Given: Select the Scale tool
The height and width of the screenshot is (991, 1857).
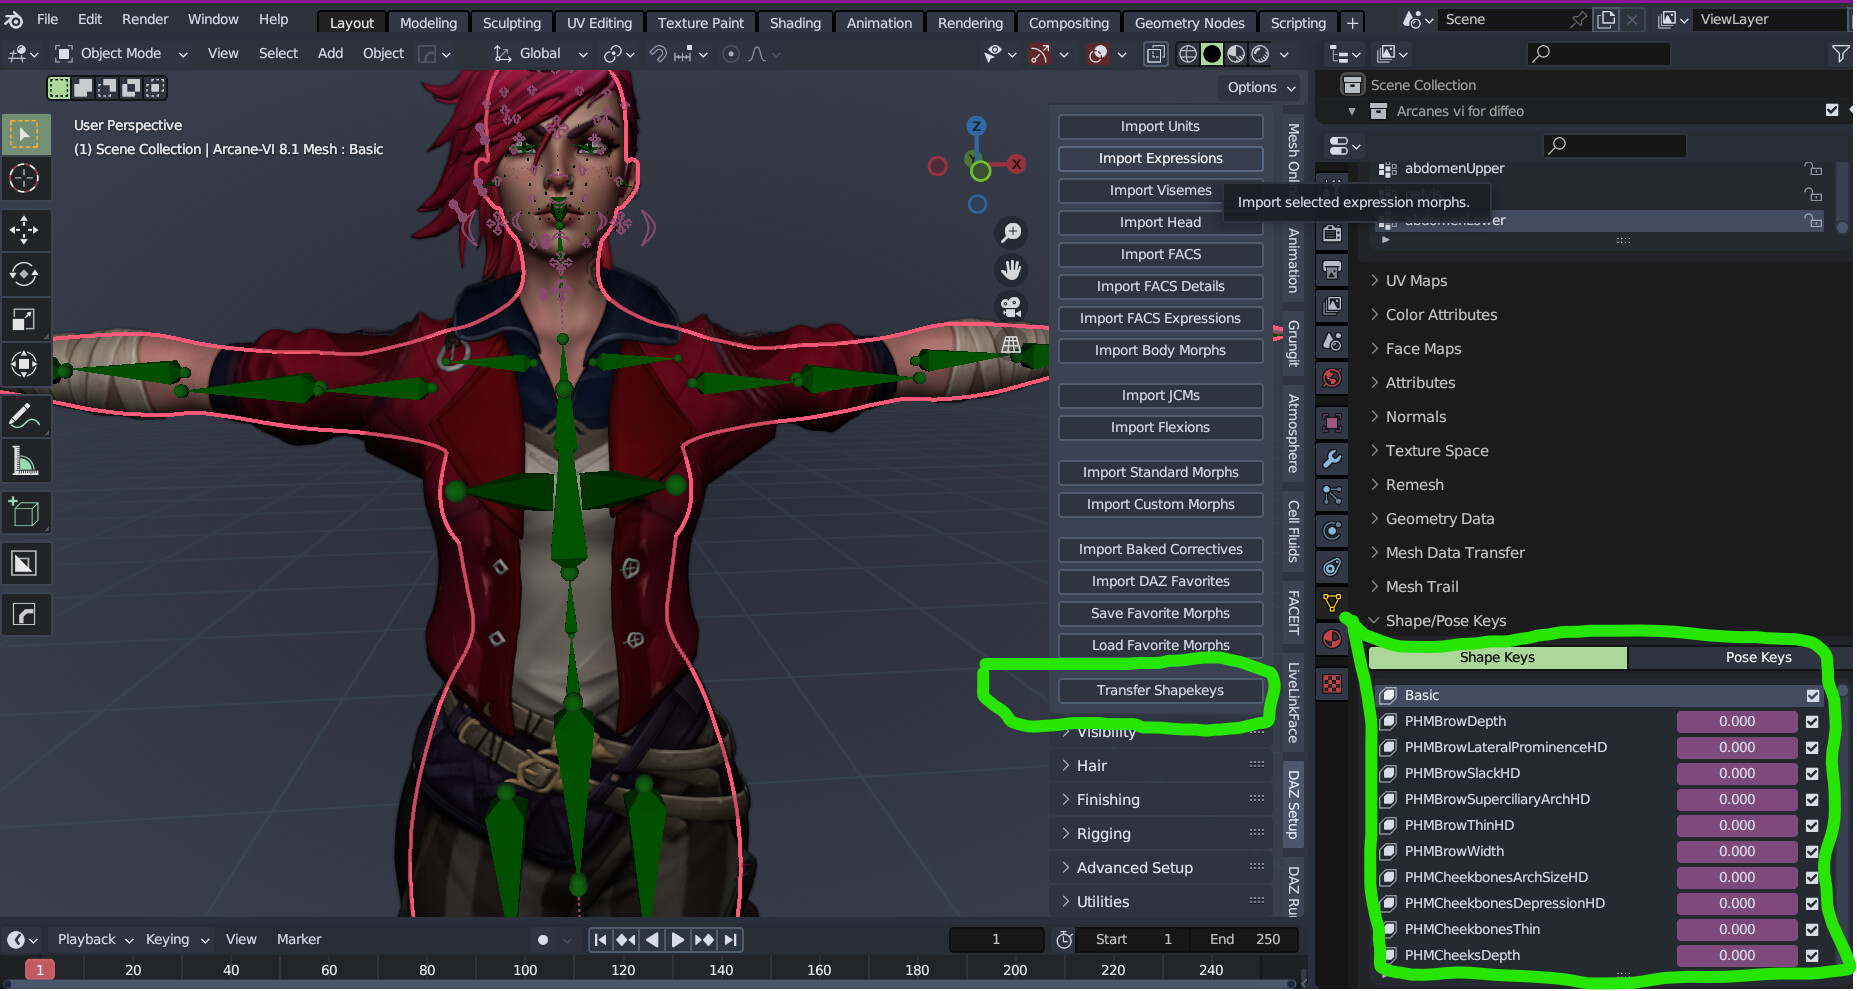Looking at the screenshot, I should point(24,319).
